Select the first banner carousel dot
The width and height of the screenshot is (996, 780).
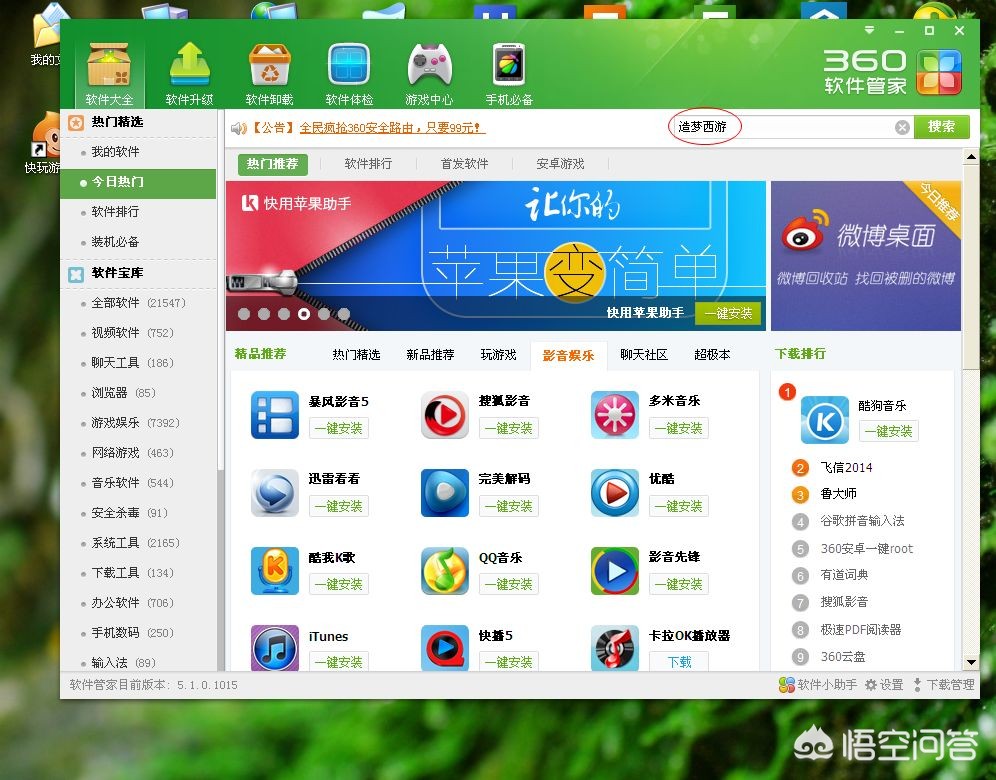click(243, 314)
